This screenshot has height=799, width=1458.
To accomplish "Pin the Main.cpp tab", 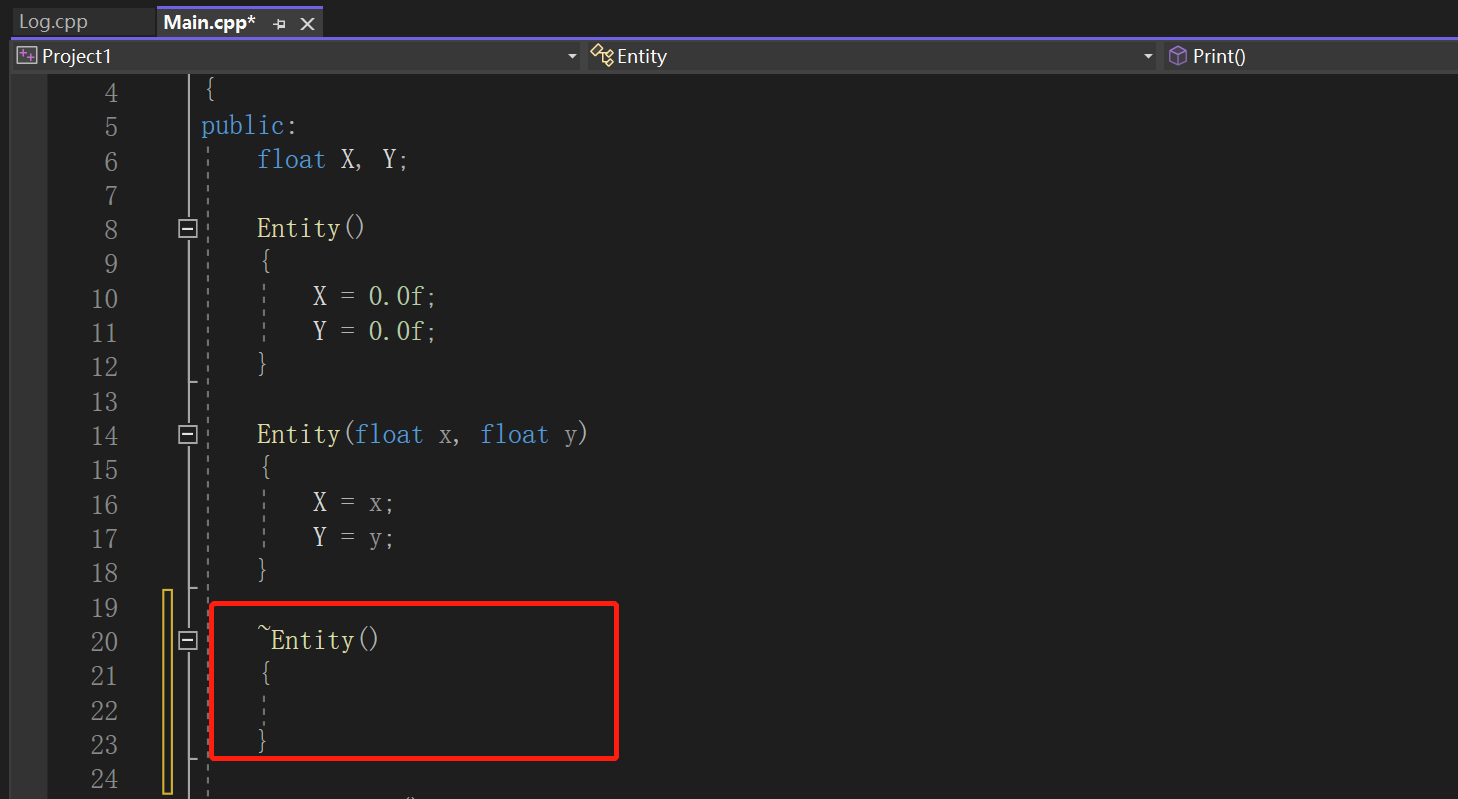I will 280,24.
